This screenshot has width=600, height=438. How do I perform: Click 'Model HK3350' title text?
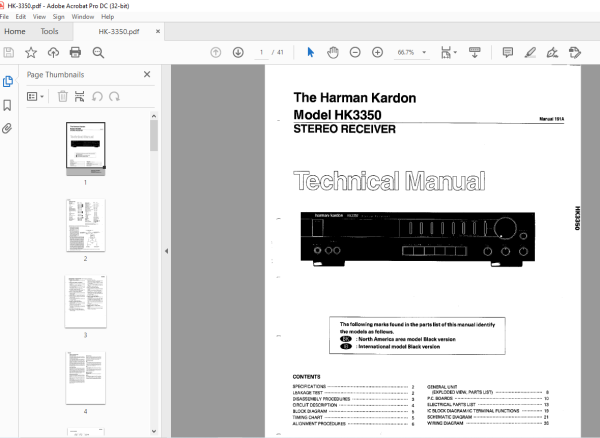pyautogui.click(x=337, y=115)
